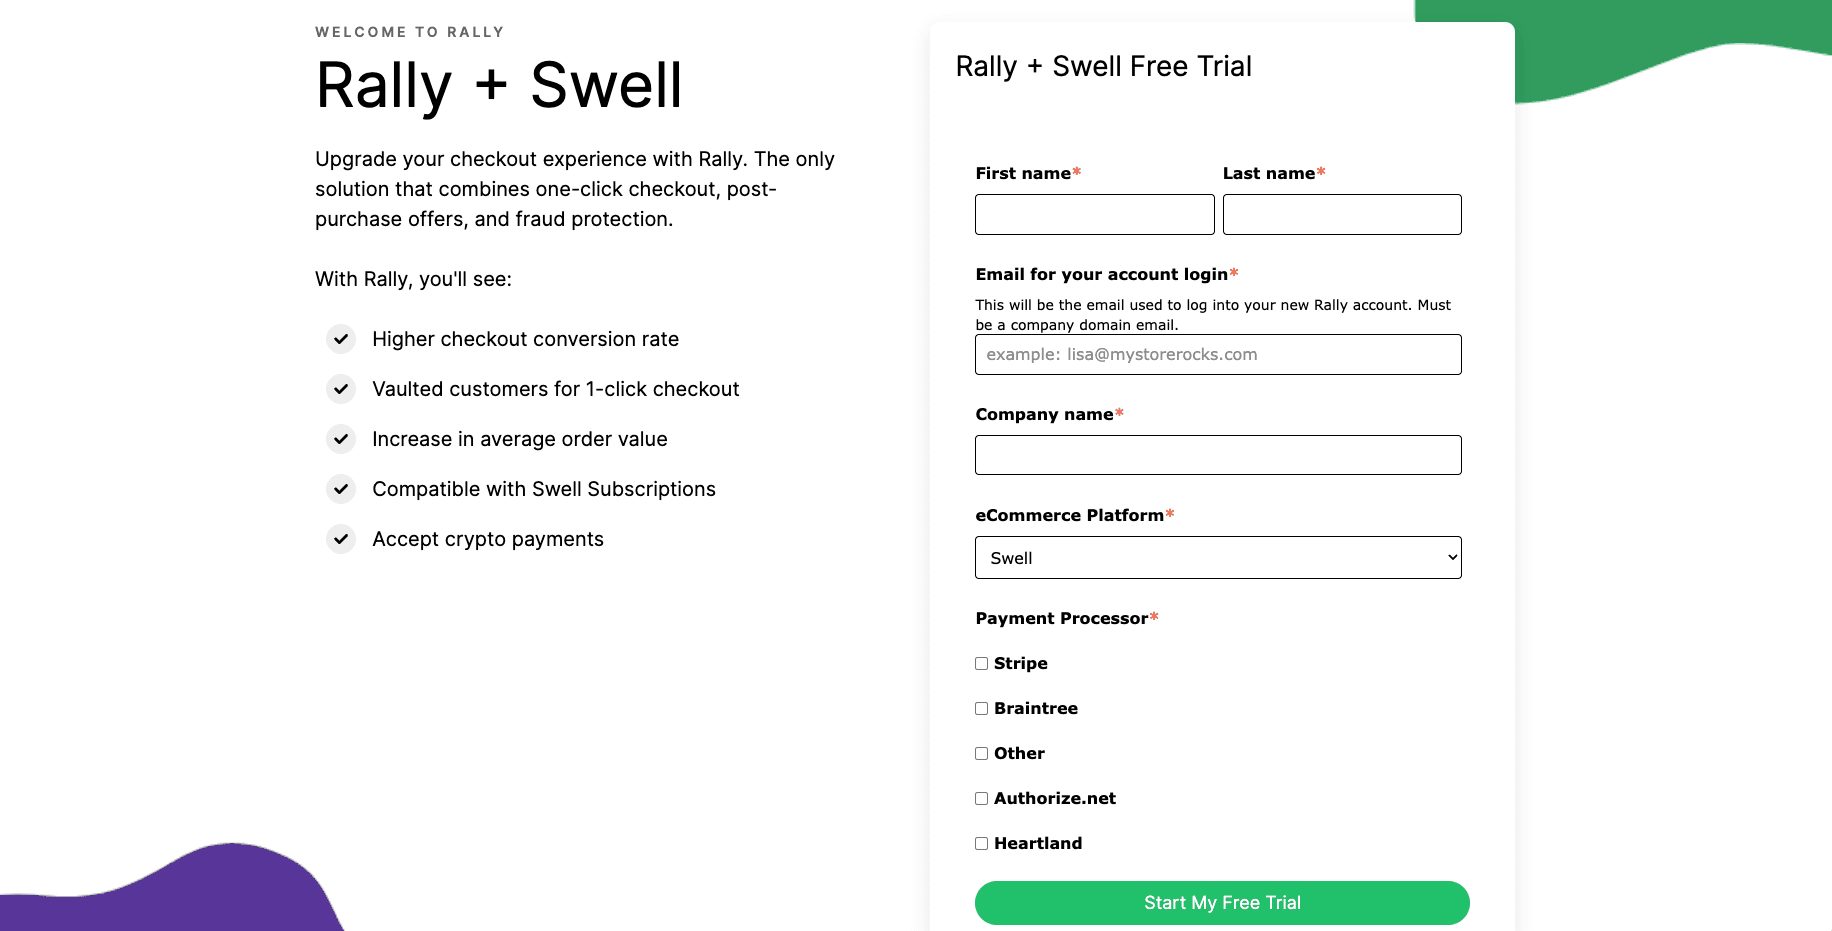Click the Payment Processor field label
The height and width of the screenshot is (931, 1832).
coord(1062,618)
